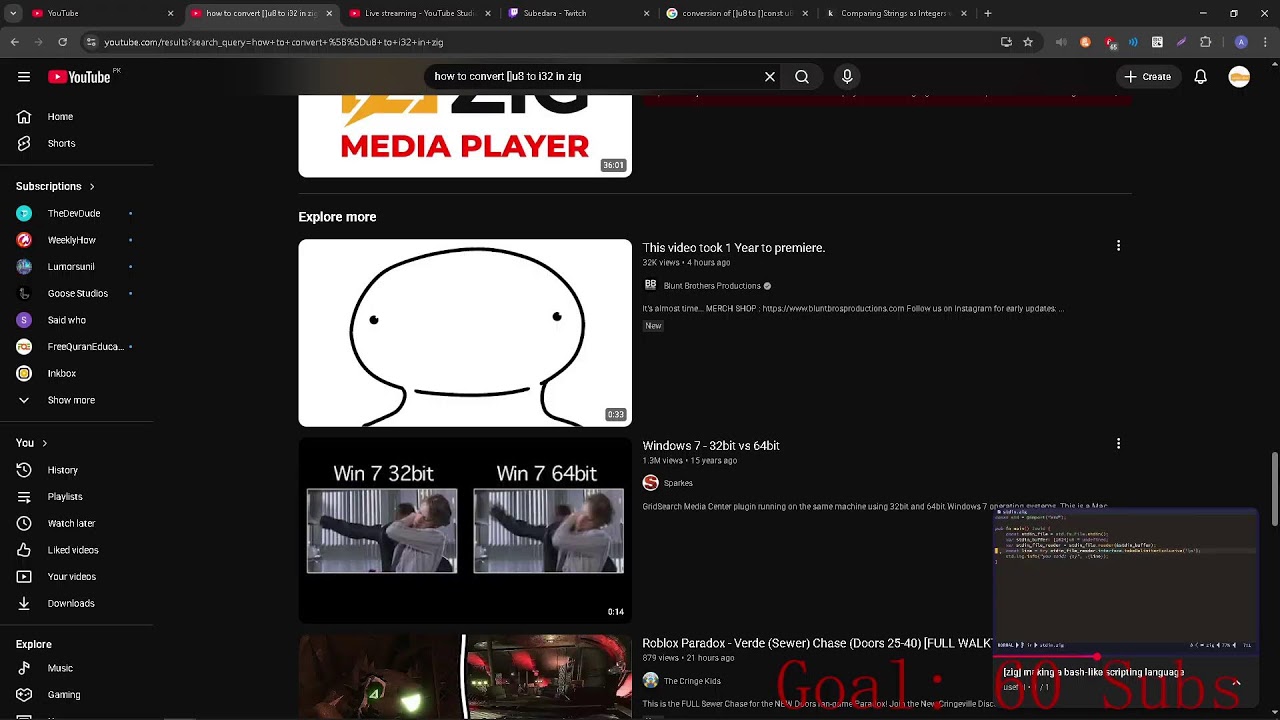The image size is (1280, 720).
Task: Close the Subedara - Twitch tab
Action: click(x=646, y=13)
